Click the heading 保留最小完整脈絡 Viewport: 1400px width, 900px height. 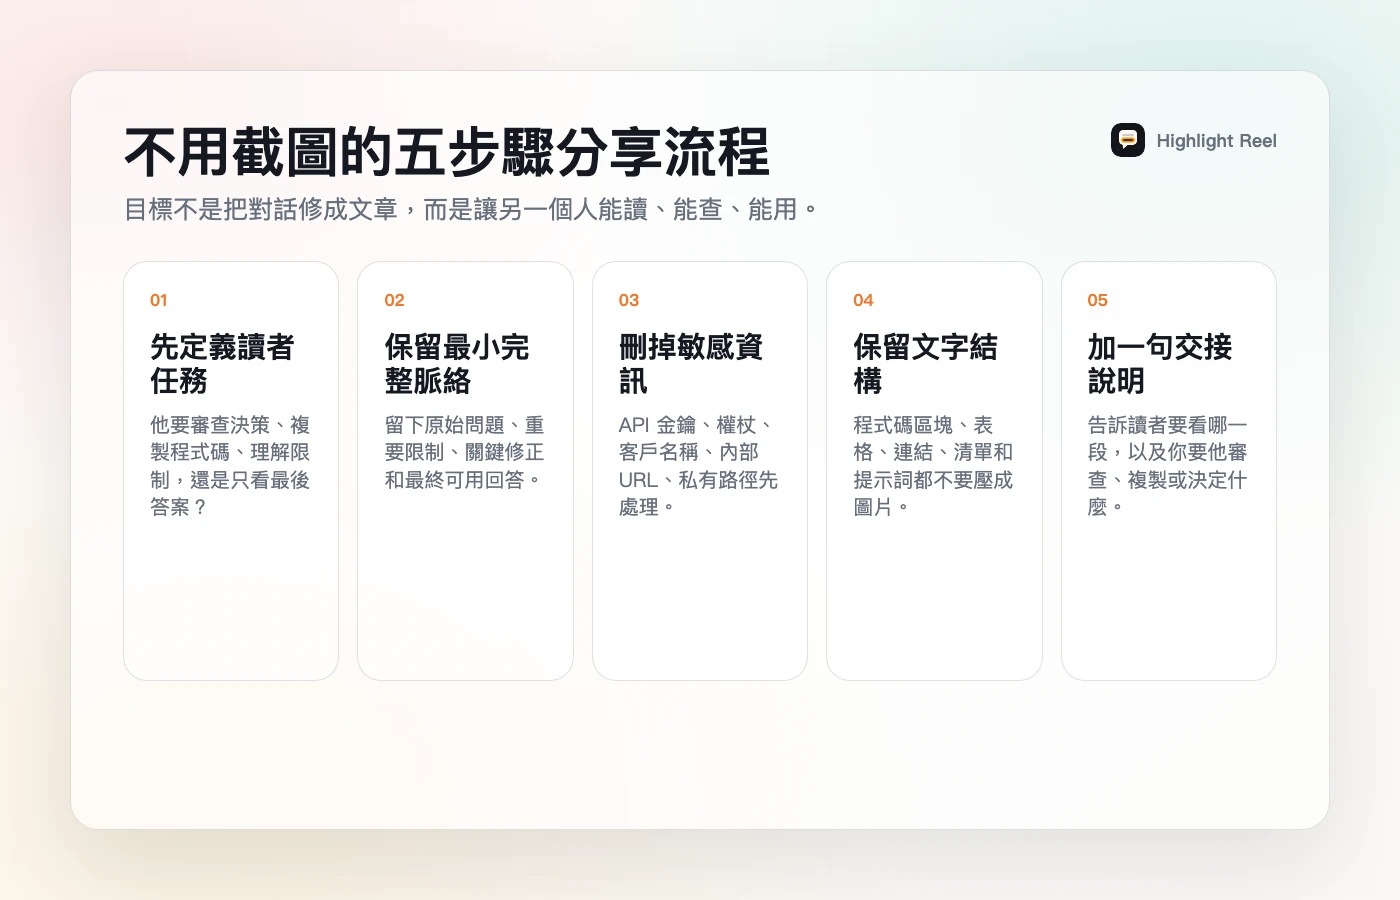coord(457,364)
